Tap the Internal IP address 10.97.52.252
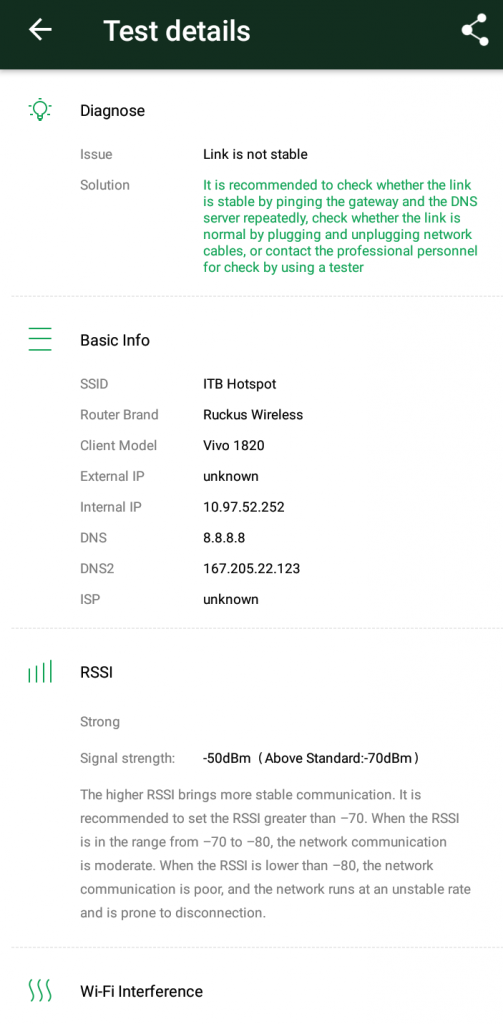The width and height of the screenshot is (503, 1024). tap(244, 507)
